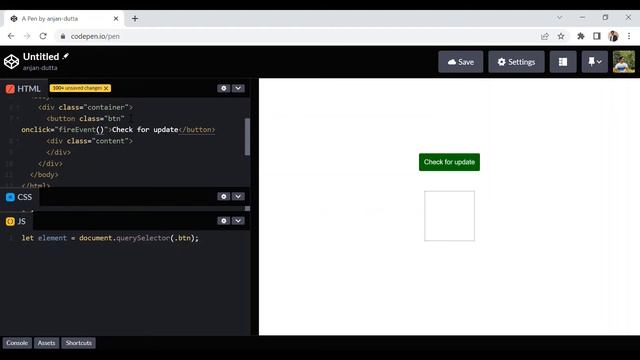Image resolution: width=640 pixels, height=360 pixels.
Task: Open Chrome profile avatar
Action: tap(613, 36)
